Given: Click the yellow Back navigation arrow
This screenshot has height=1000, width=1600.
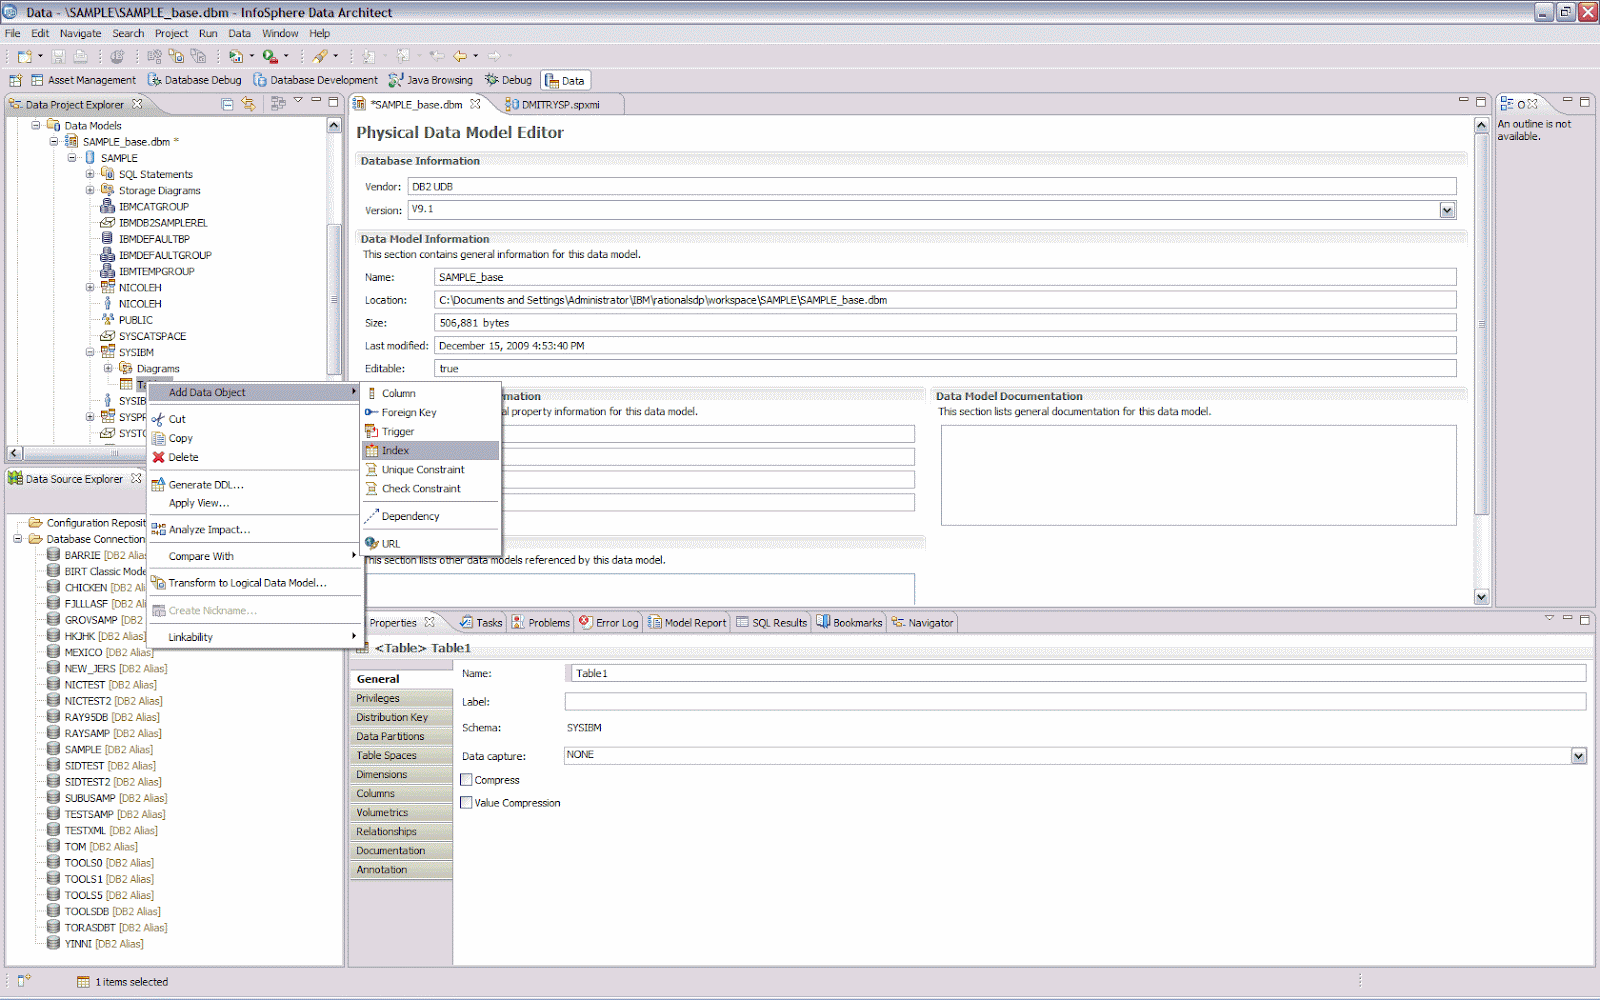Looking at the screenshot, I should [460, 57].
